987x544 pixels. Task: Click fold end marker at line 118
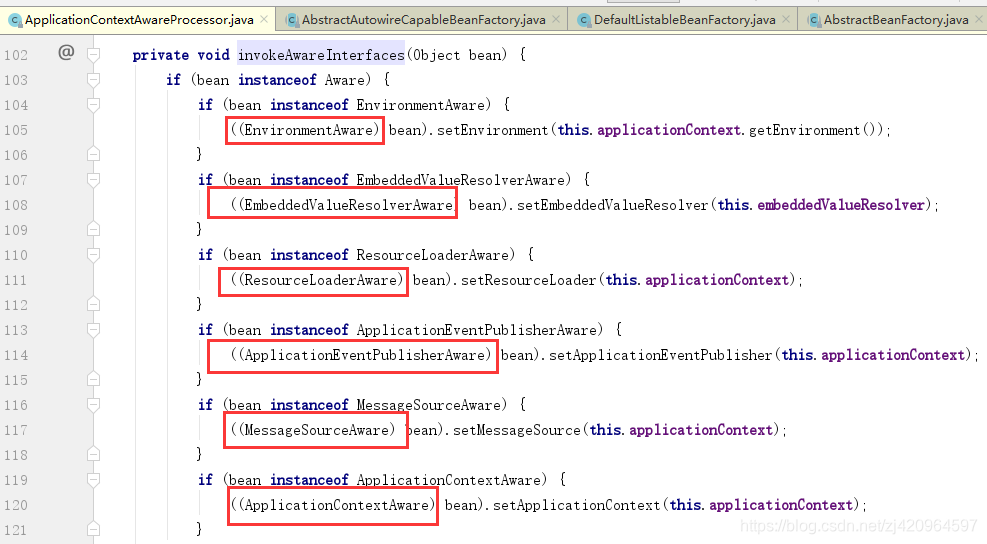click(x=93, y=455)
